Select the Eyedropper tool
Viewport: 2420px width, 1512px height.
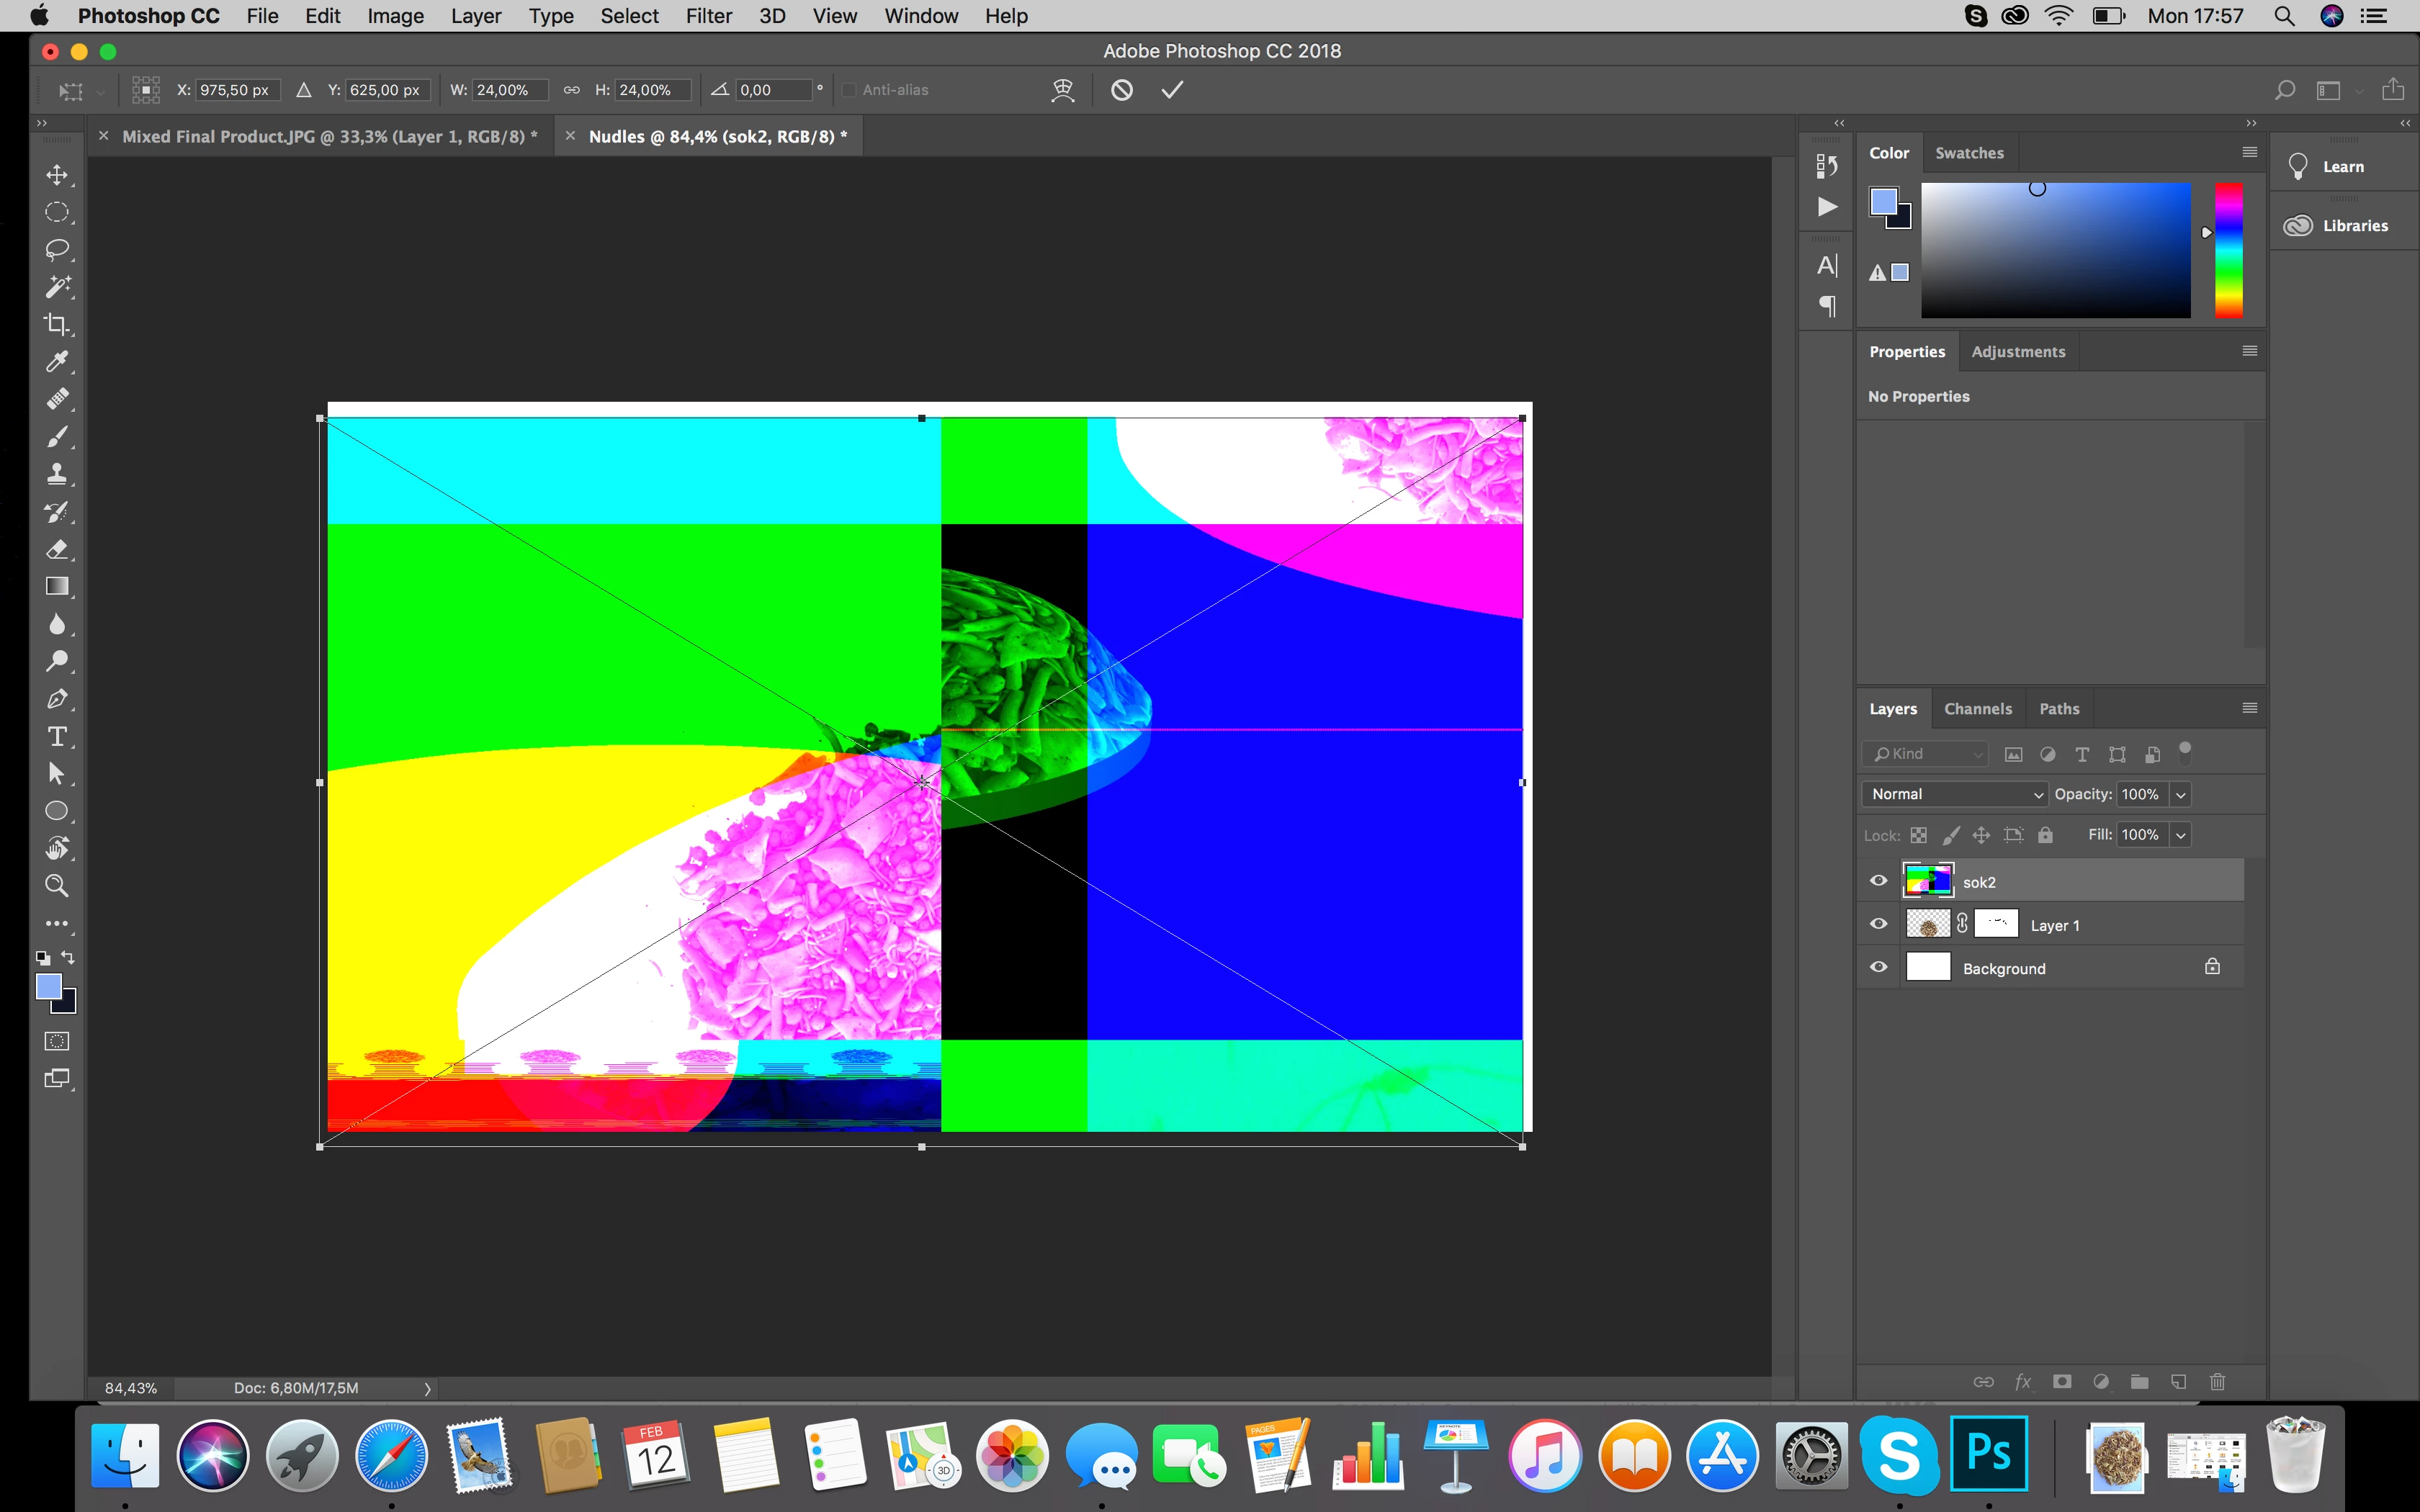click(57, 361)
